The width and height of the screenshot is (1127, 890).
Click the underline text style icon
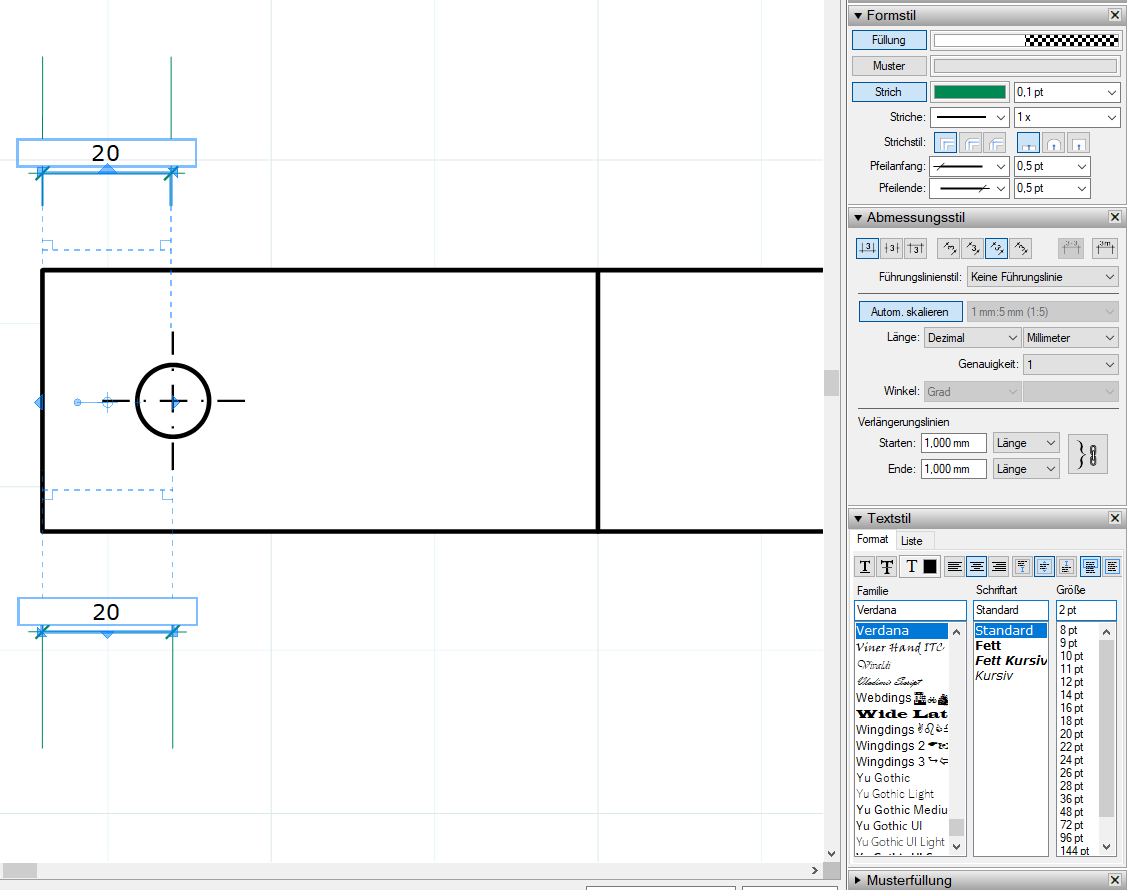tap(865, 567)
